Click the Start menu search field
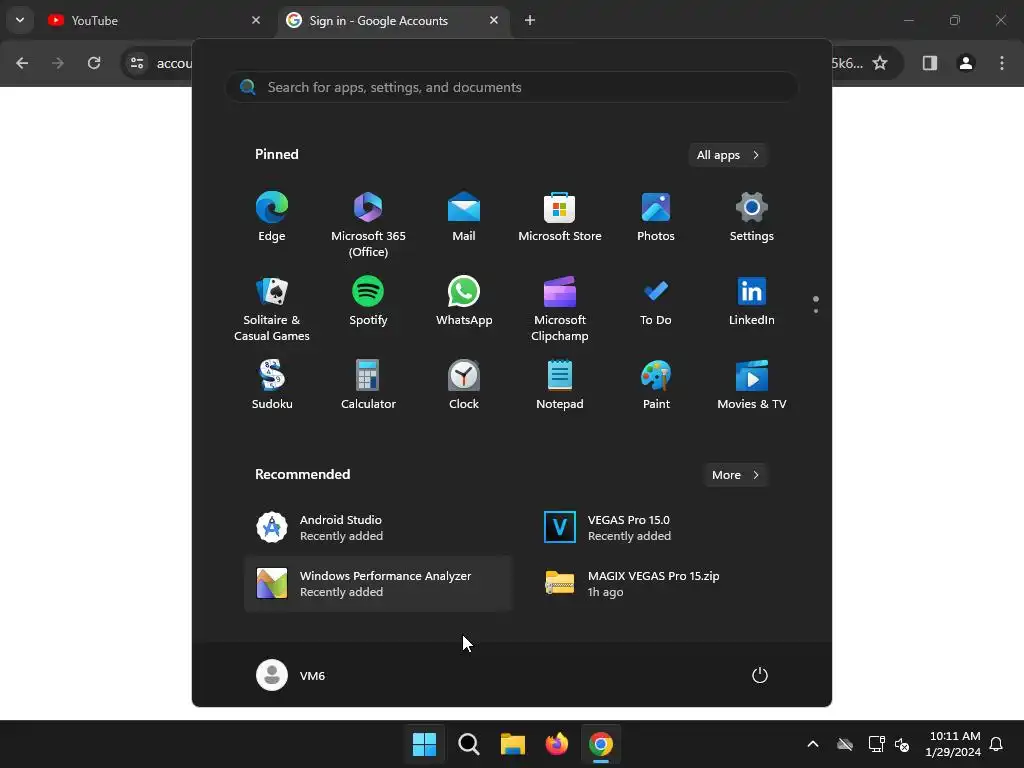 click(x=511, y=87)
